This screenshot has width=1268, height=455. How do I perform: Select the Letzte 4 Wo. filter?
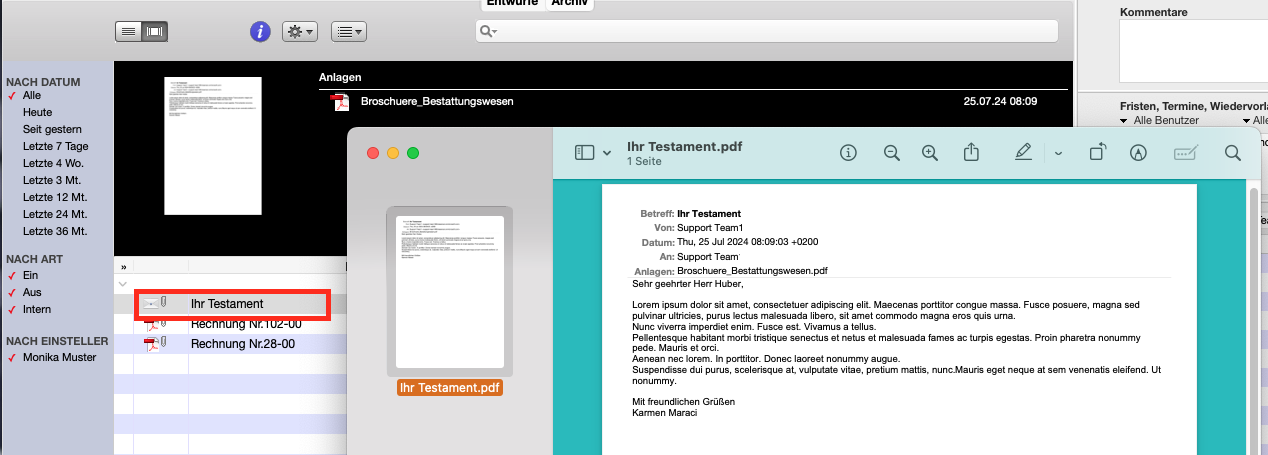click(53, 163)
